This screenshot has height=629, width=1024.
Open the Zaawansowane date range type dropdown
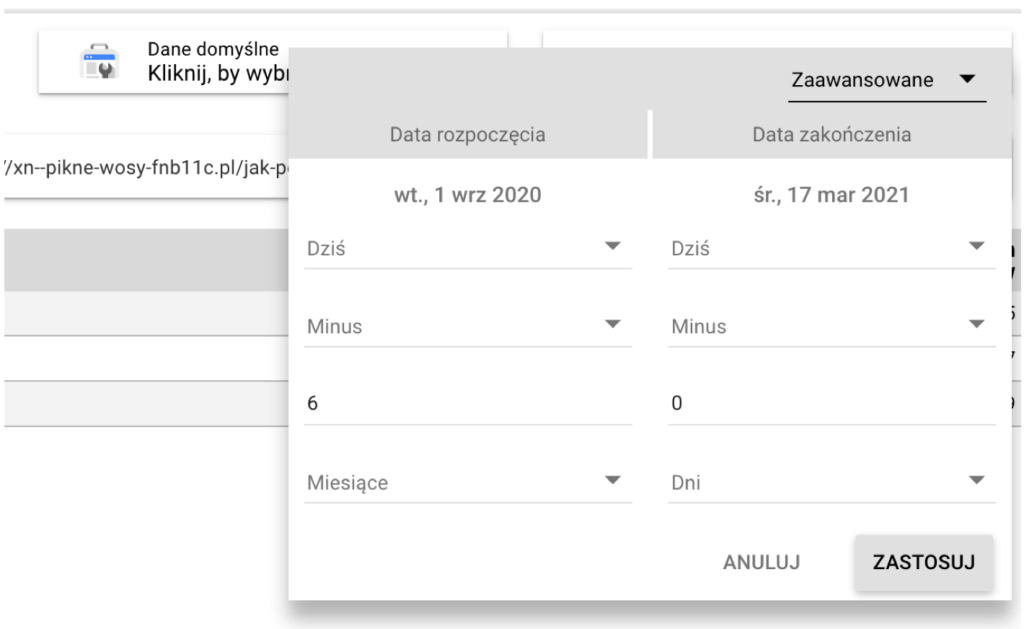click(x=886, y=80)
